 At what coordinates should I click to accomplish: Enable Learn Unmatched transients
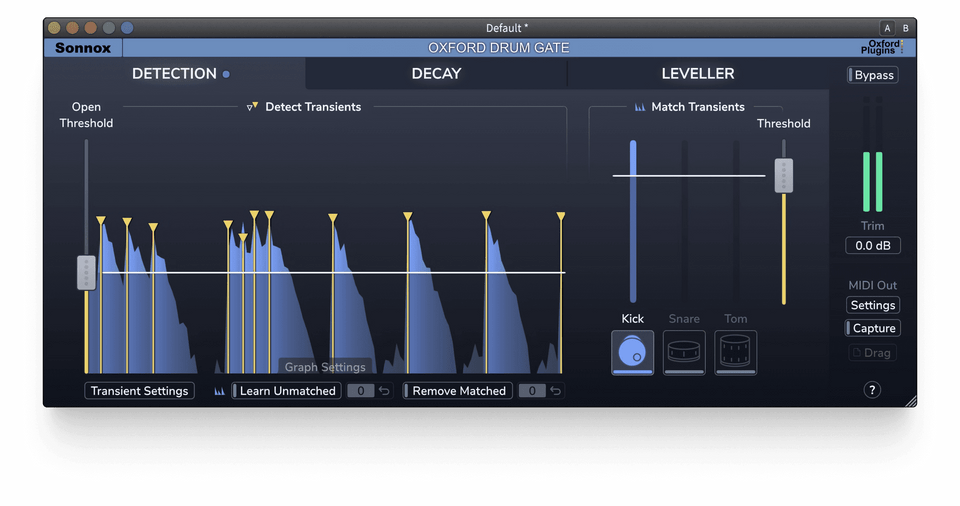tap(286, 391)
